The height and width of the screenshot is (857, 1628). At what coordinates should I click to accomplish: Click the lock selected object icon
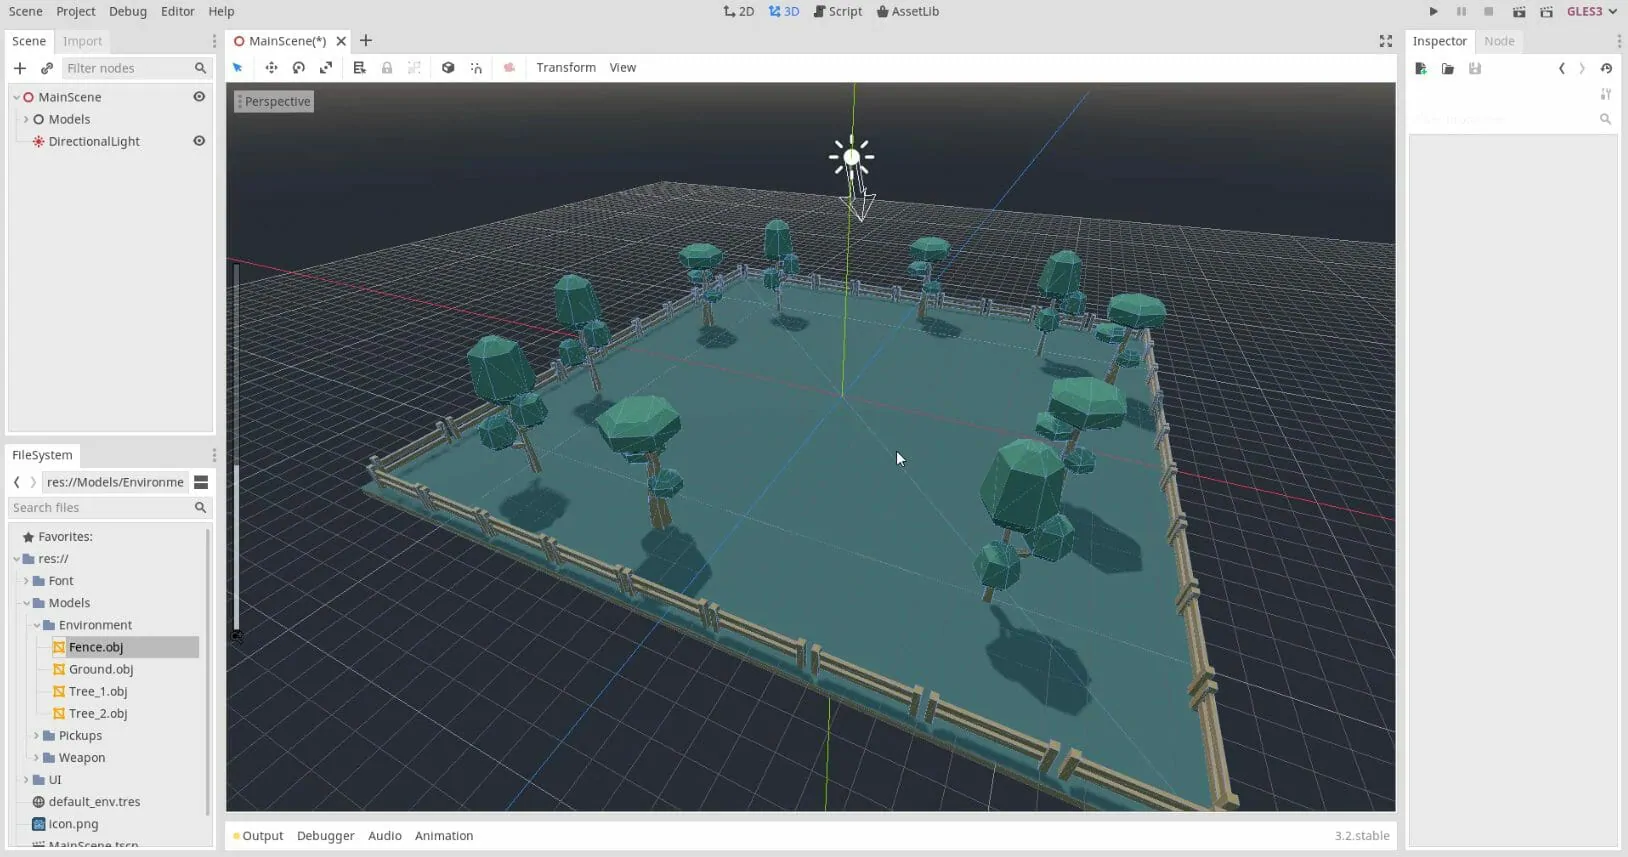tap(387, 68)
